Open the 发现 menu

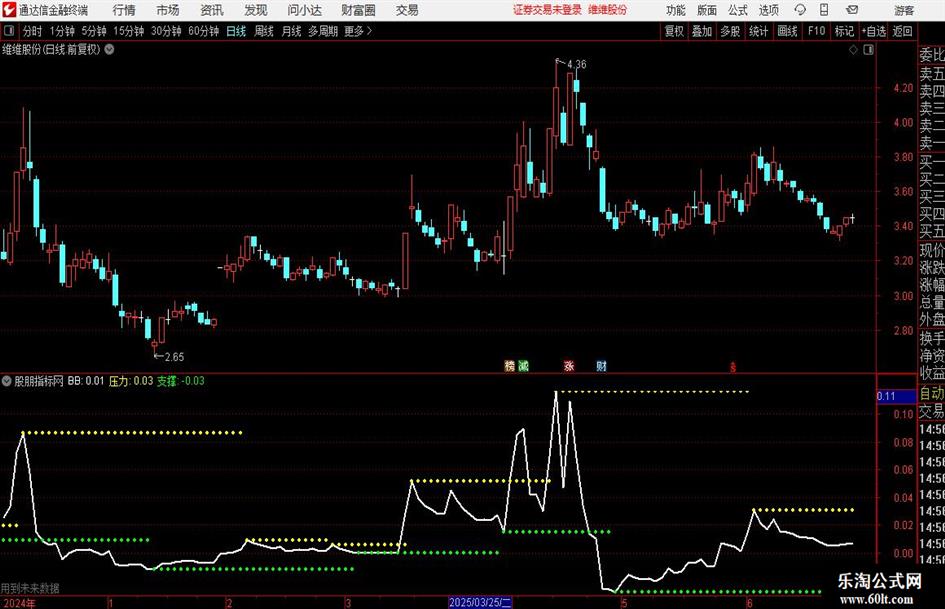[x=256, y=10]
